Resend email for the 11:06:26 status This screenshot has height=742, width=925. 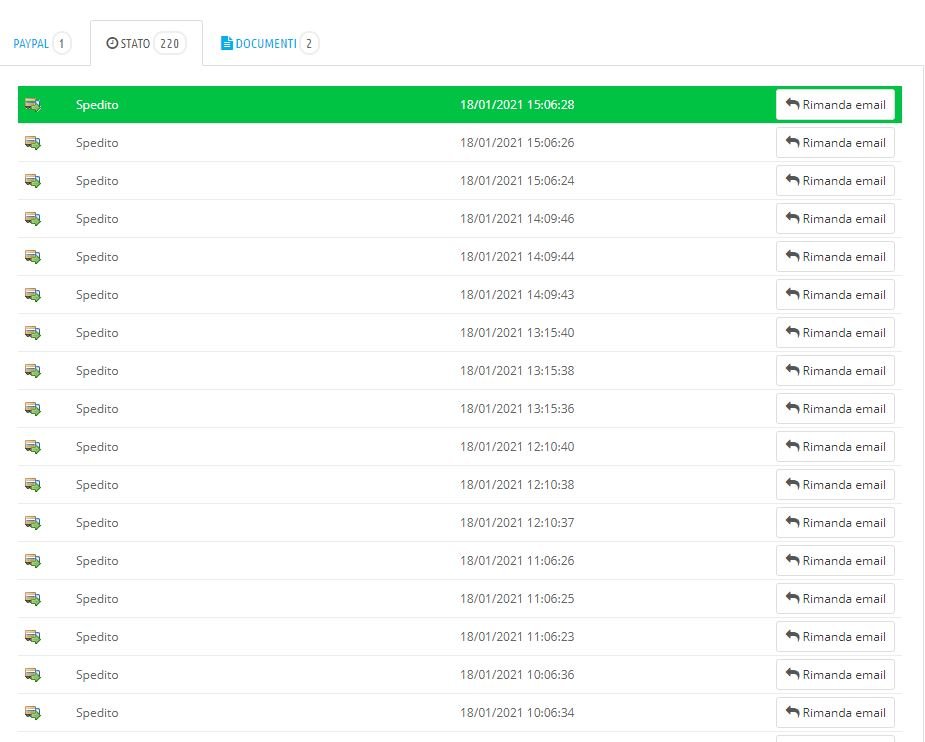click(835, 561)
